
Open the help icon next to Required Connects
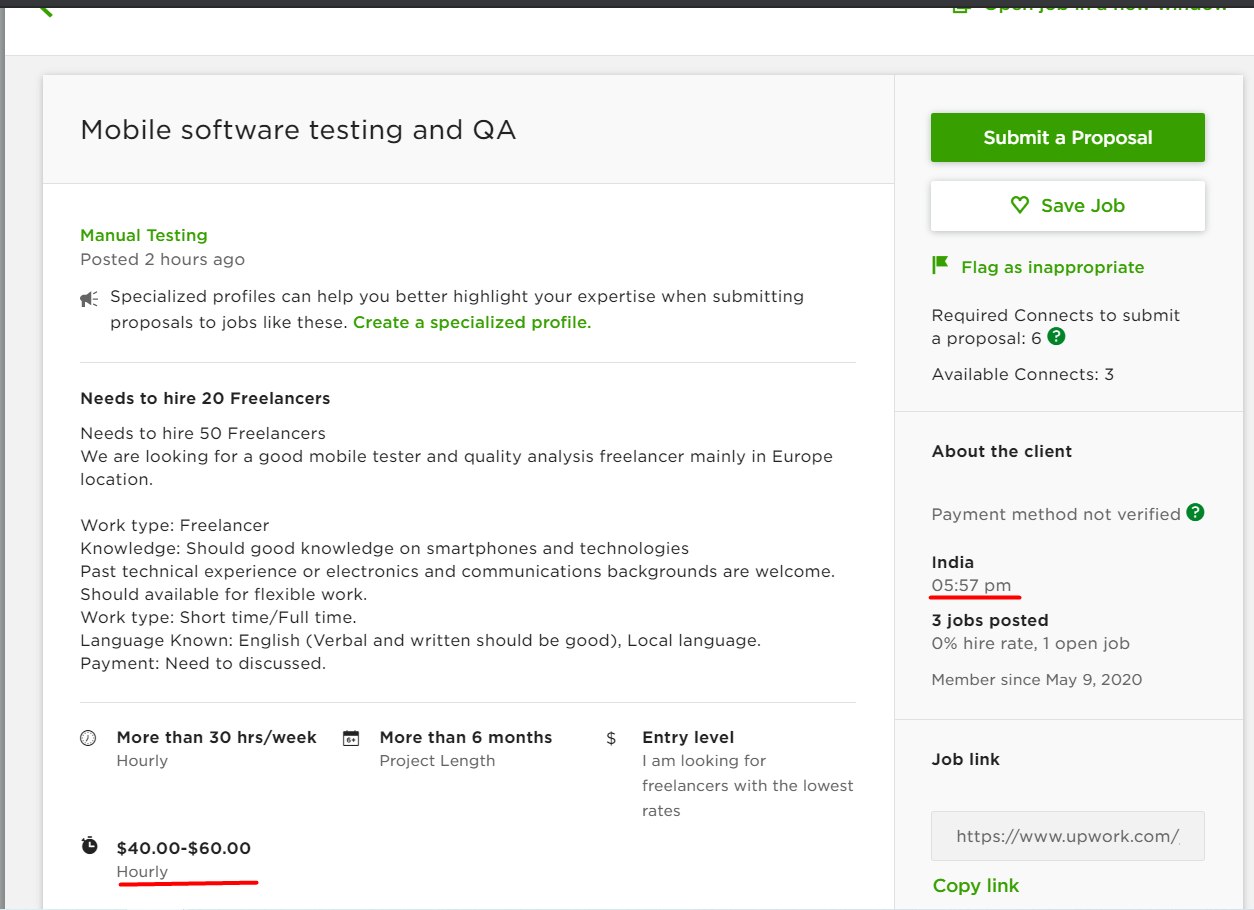pyautogui.click(x=1056, y=337)
